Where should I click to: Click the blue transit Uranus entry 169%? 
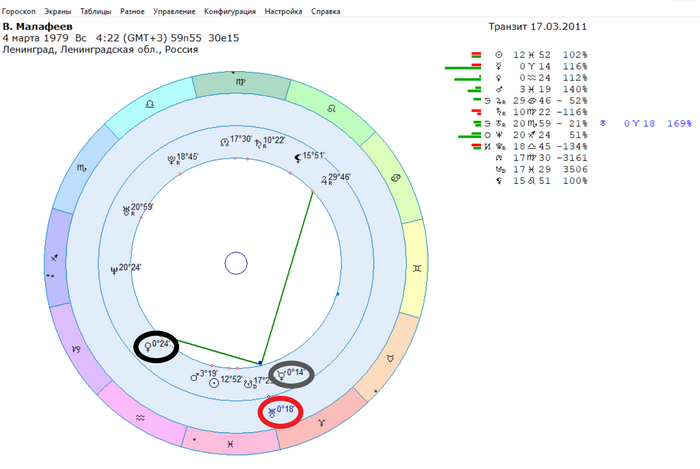[646, 124]
